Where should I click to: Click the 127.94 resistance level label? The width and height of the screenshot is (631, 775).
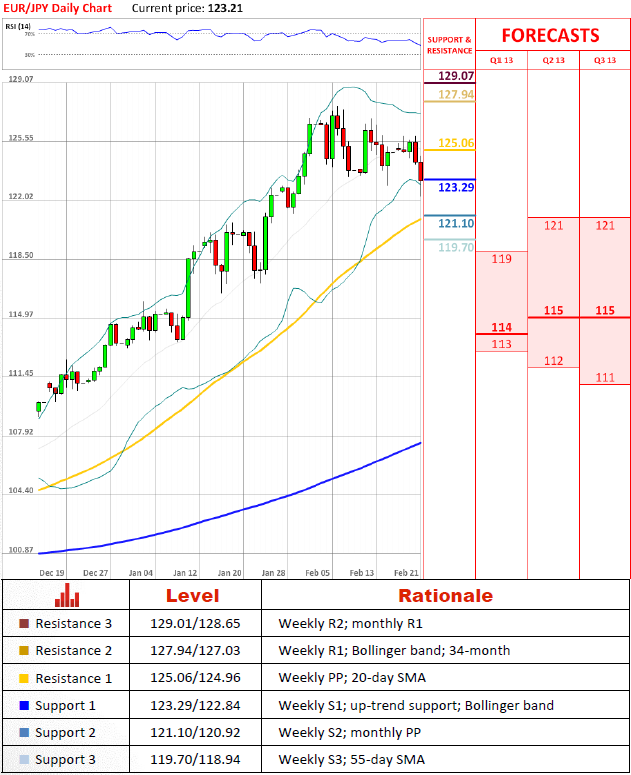pos(456,94)
